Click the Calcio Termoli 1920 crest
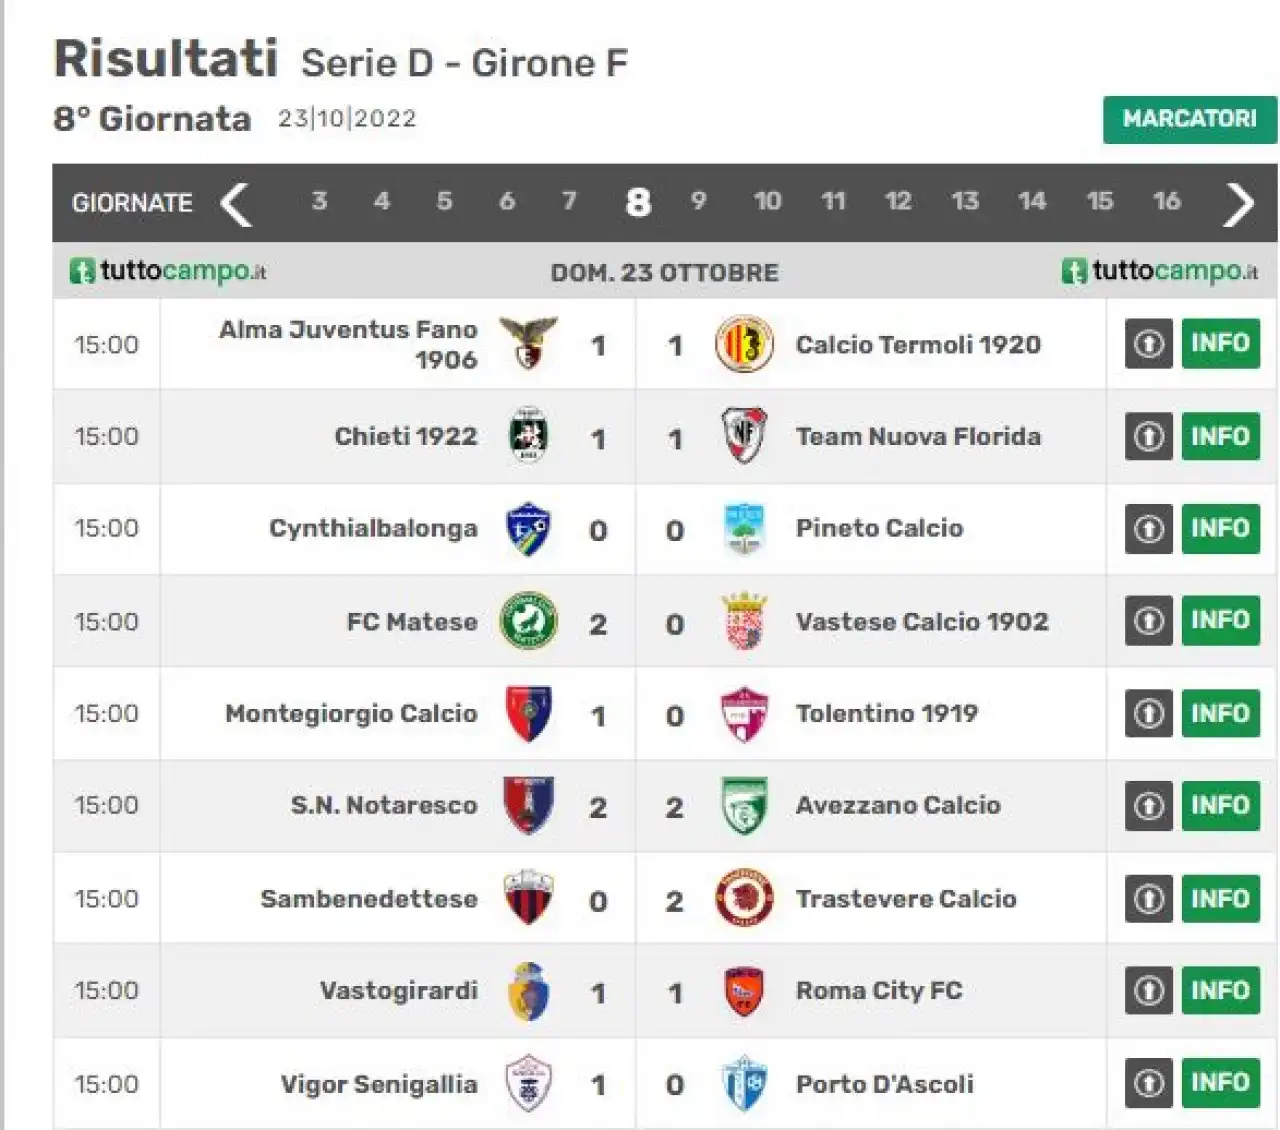This screenshot has width=1280, height=1130. [x=744, y=344]
